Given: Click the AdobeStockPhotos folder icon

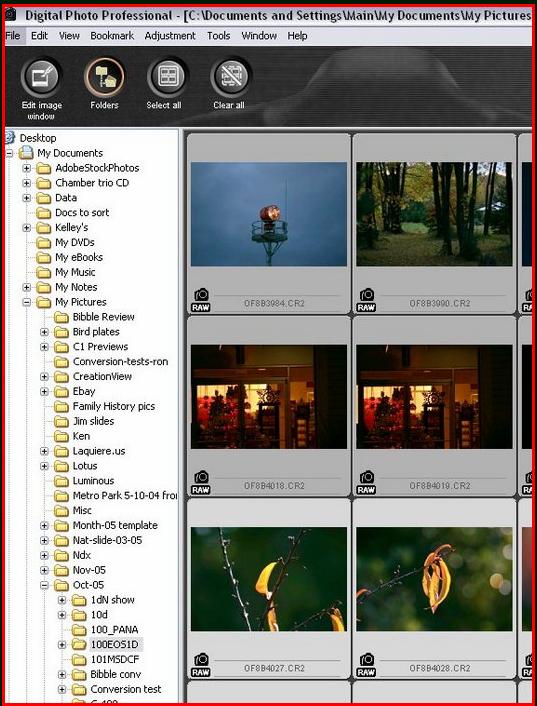Looking at the screenshot, I should (x=44, y=168).
